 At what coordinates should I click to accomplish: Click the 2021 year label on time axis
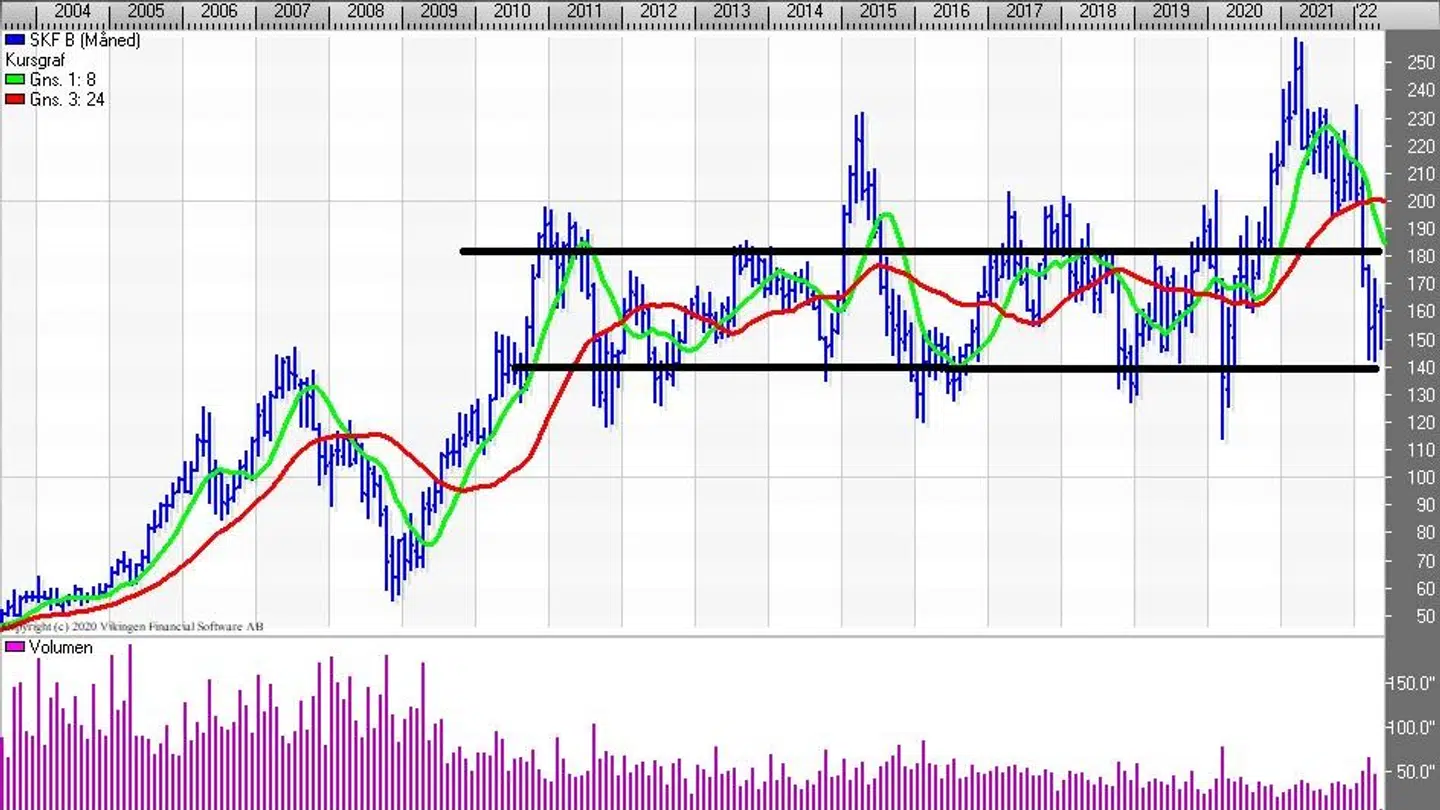1316,11
